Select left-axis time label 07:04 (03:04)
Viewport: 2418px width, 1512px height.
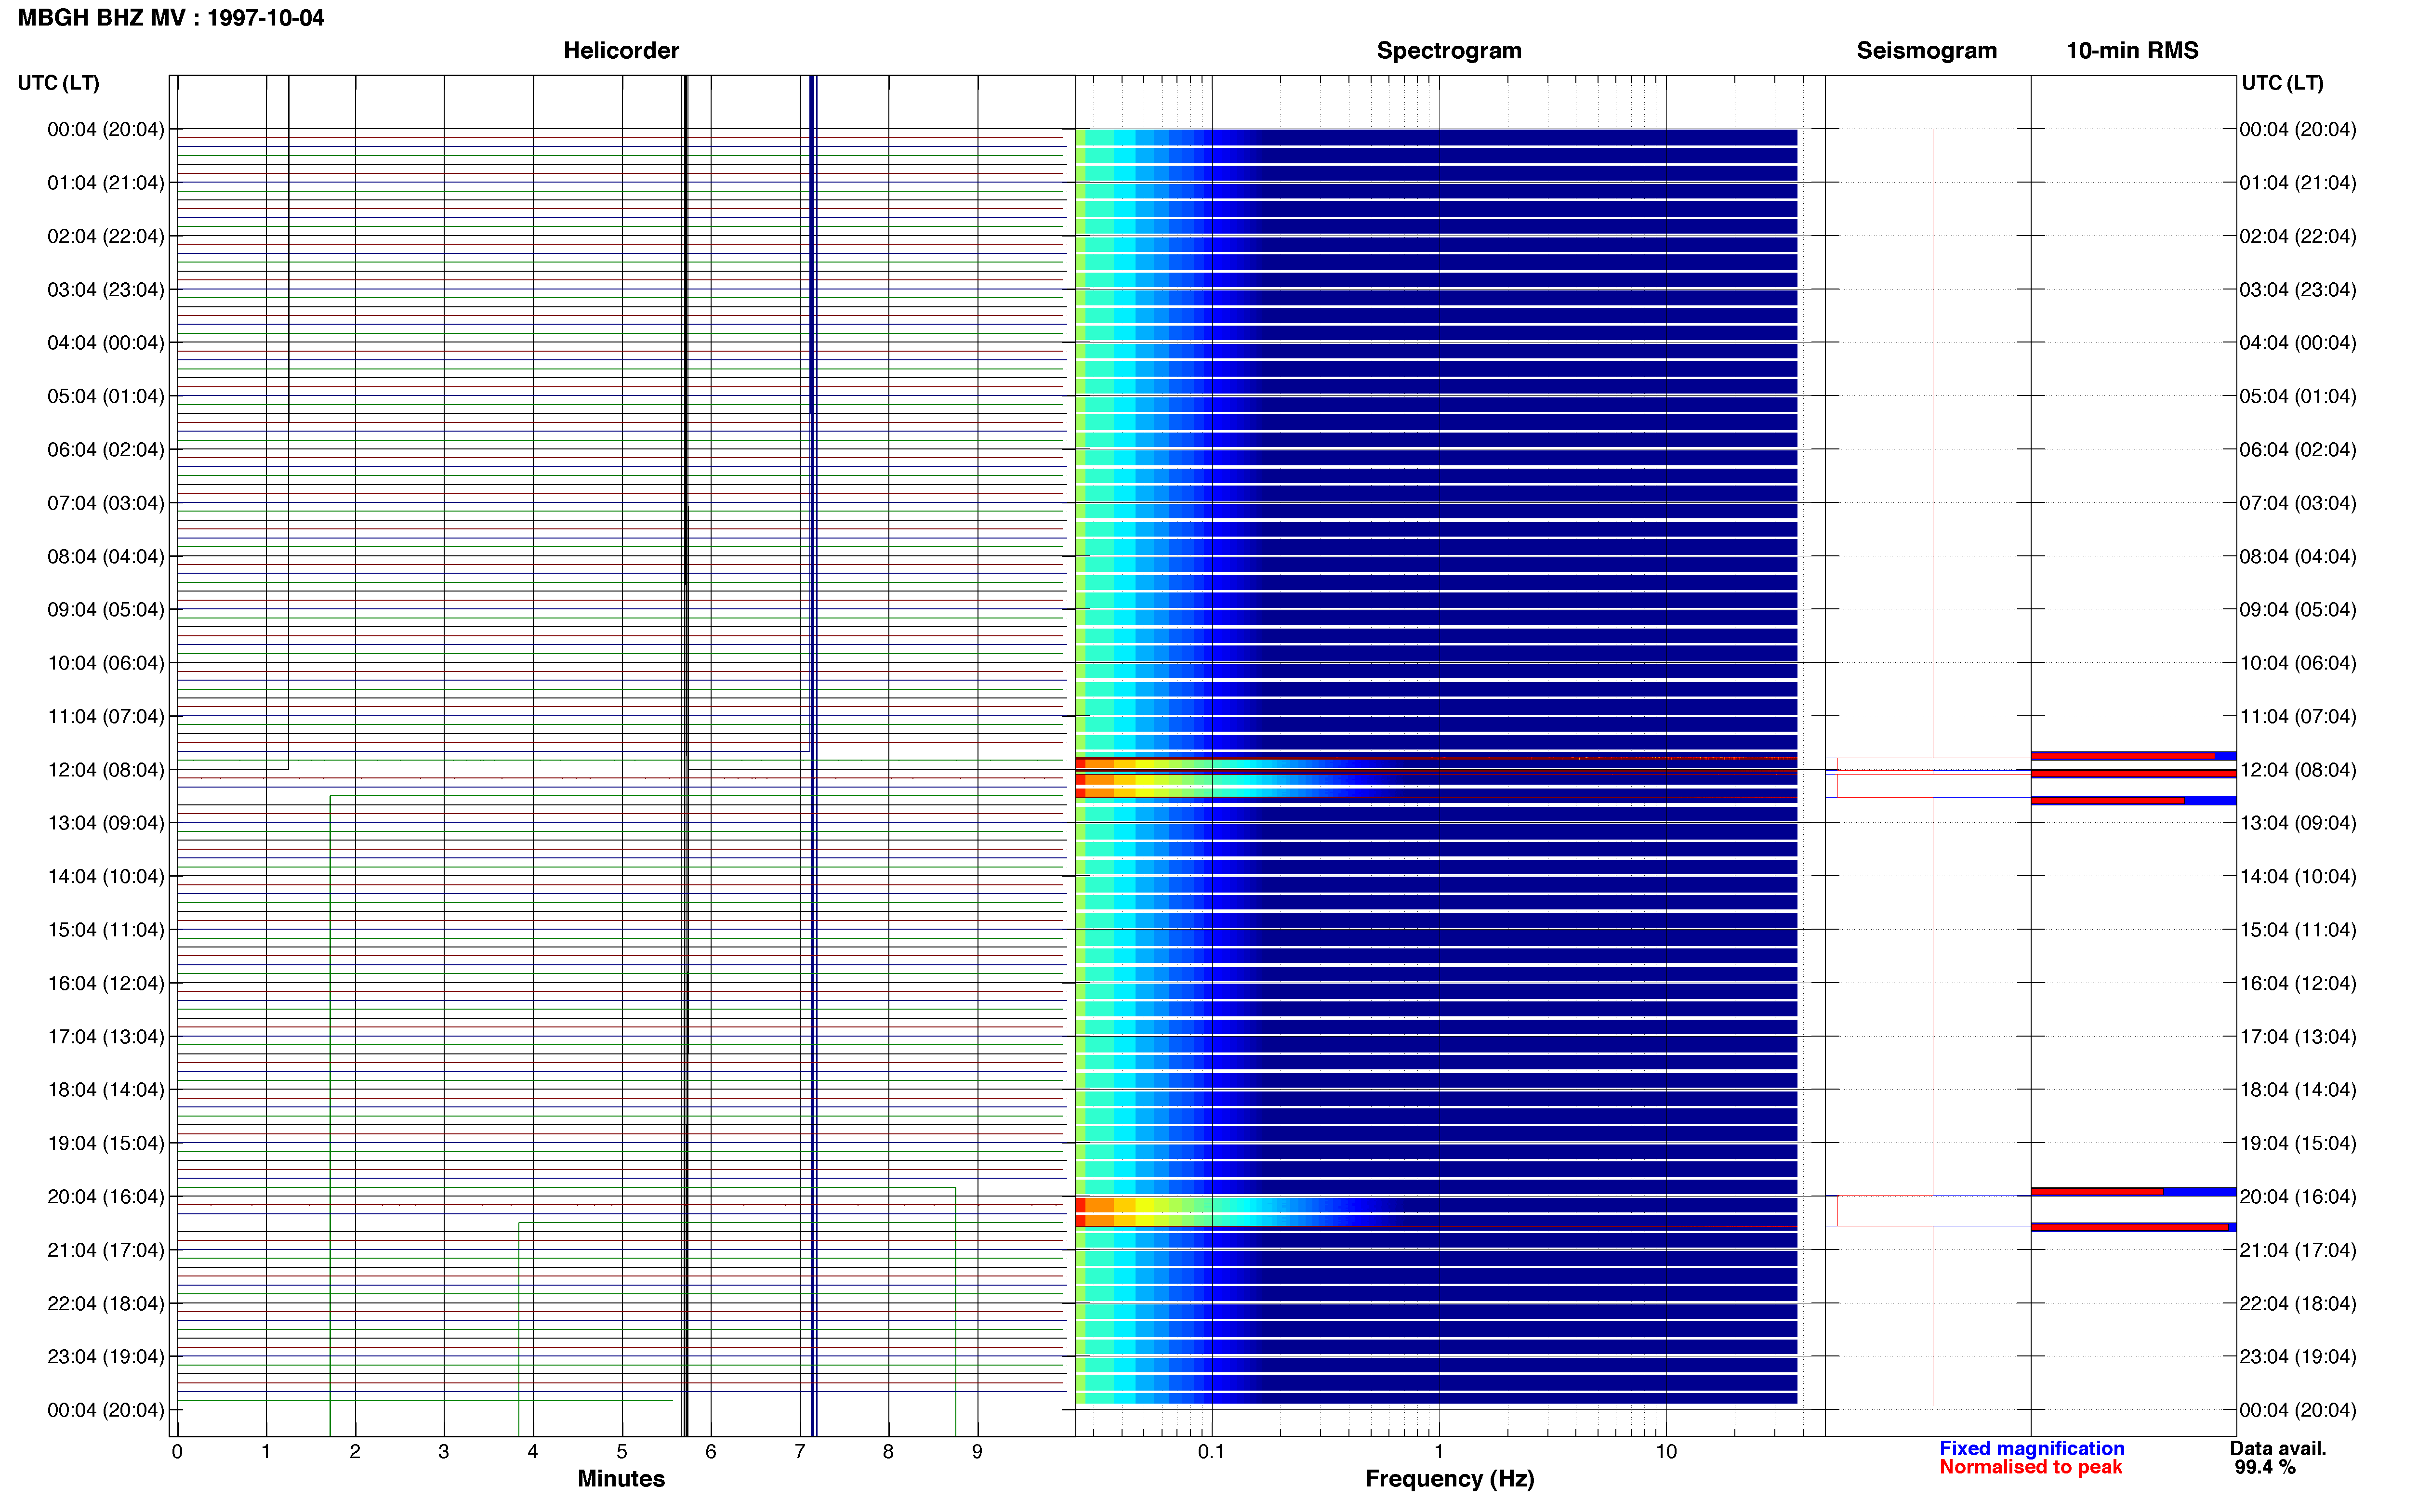click(x=106, y=503)
